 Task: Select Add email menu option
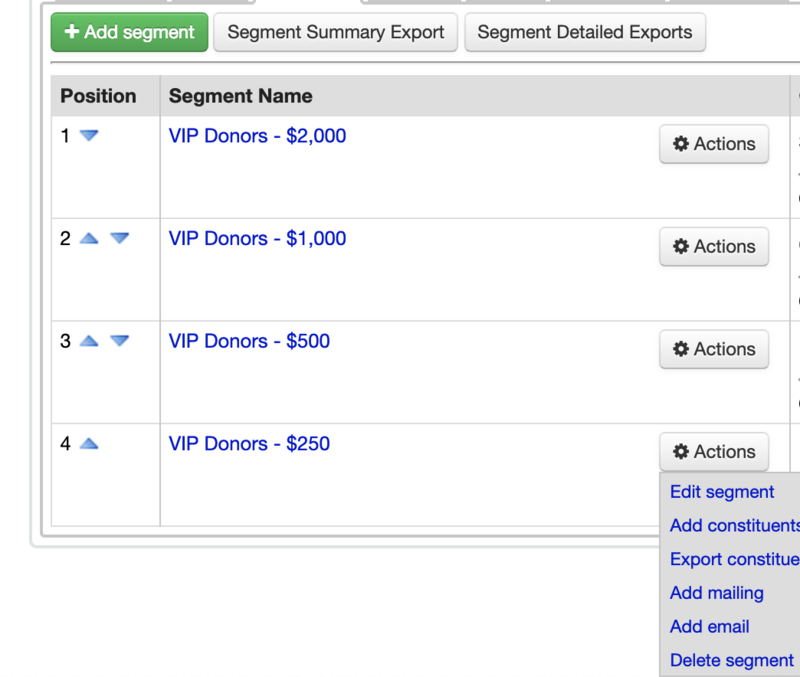click(x=709, y=627)
